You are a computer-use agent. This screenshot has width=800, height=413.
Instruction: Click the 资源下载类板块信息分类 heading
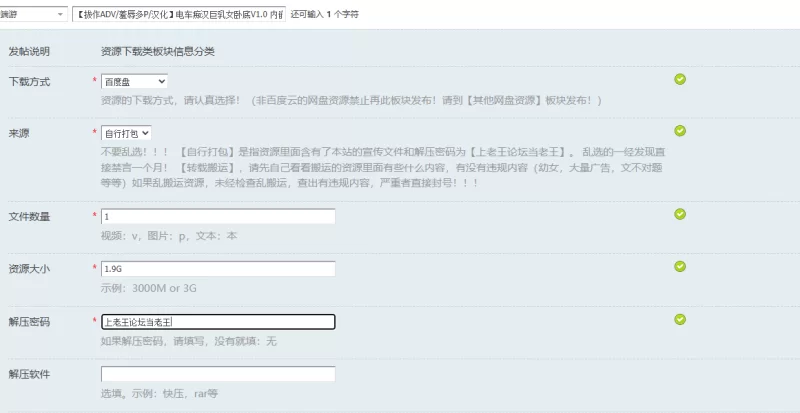(x=158, y=52)
